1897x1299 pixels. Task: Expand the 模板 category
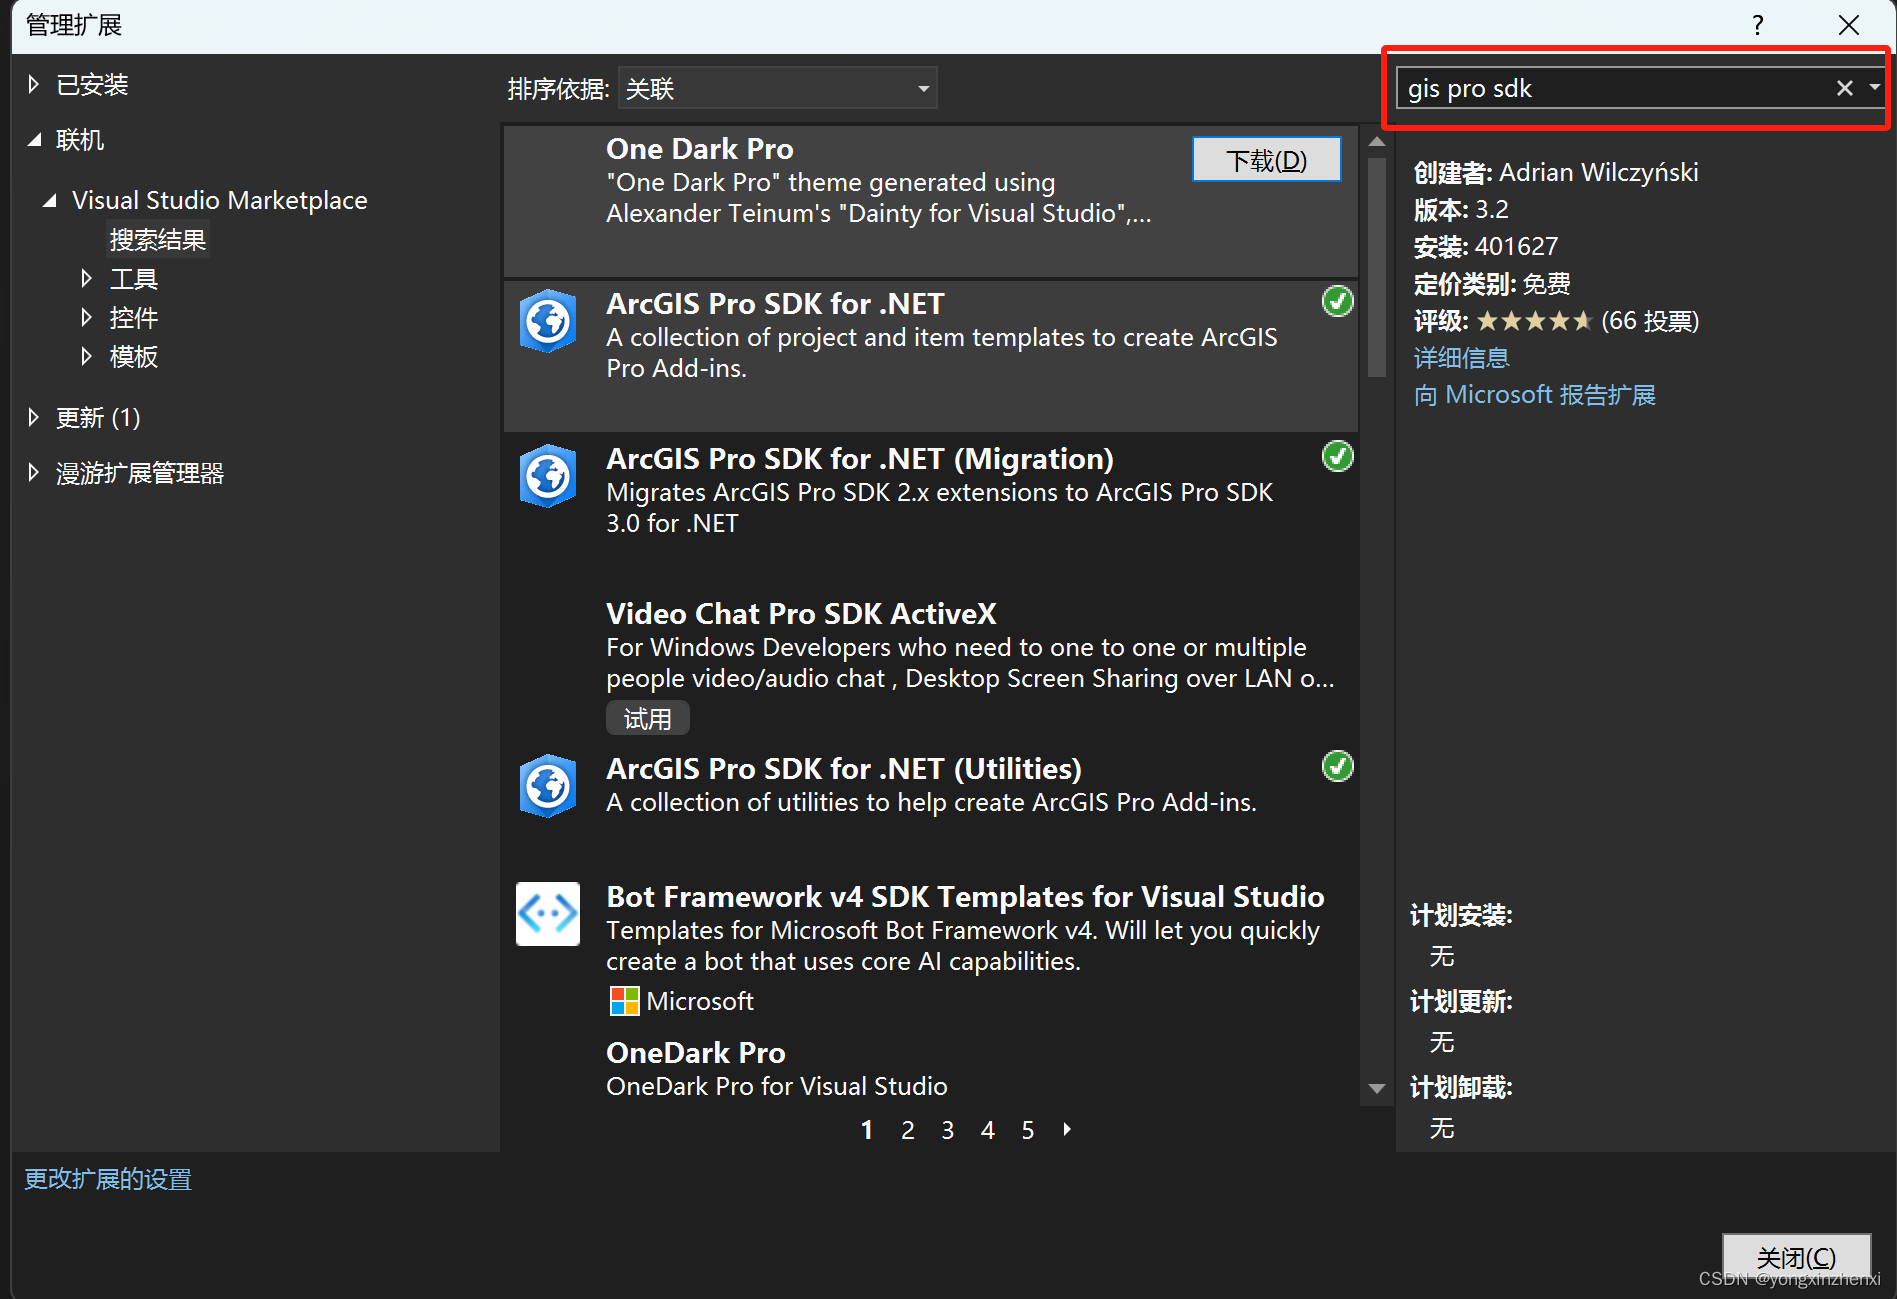pos(86,356)
